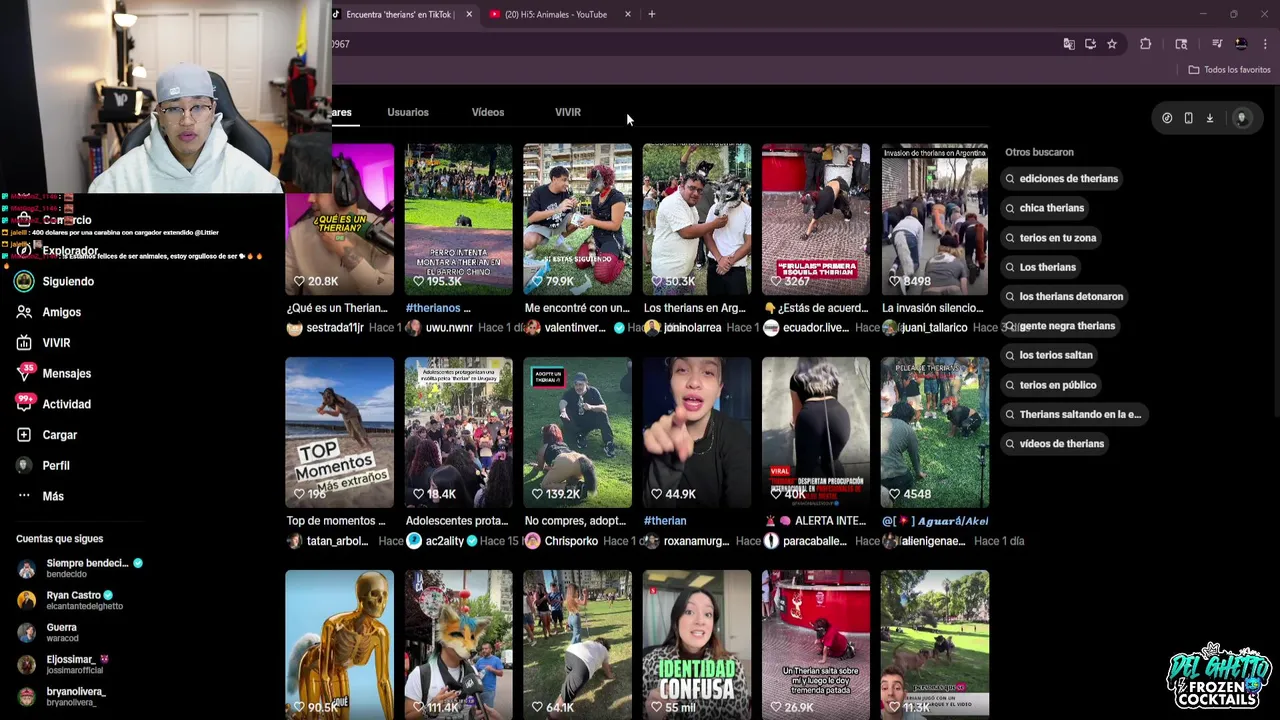Switch to the VIVIR search tab
The image size is (1280, 720).
(x=568, y=112)
